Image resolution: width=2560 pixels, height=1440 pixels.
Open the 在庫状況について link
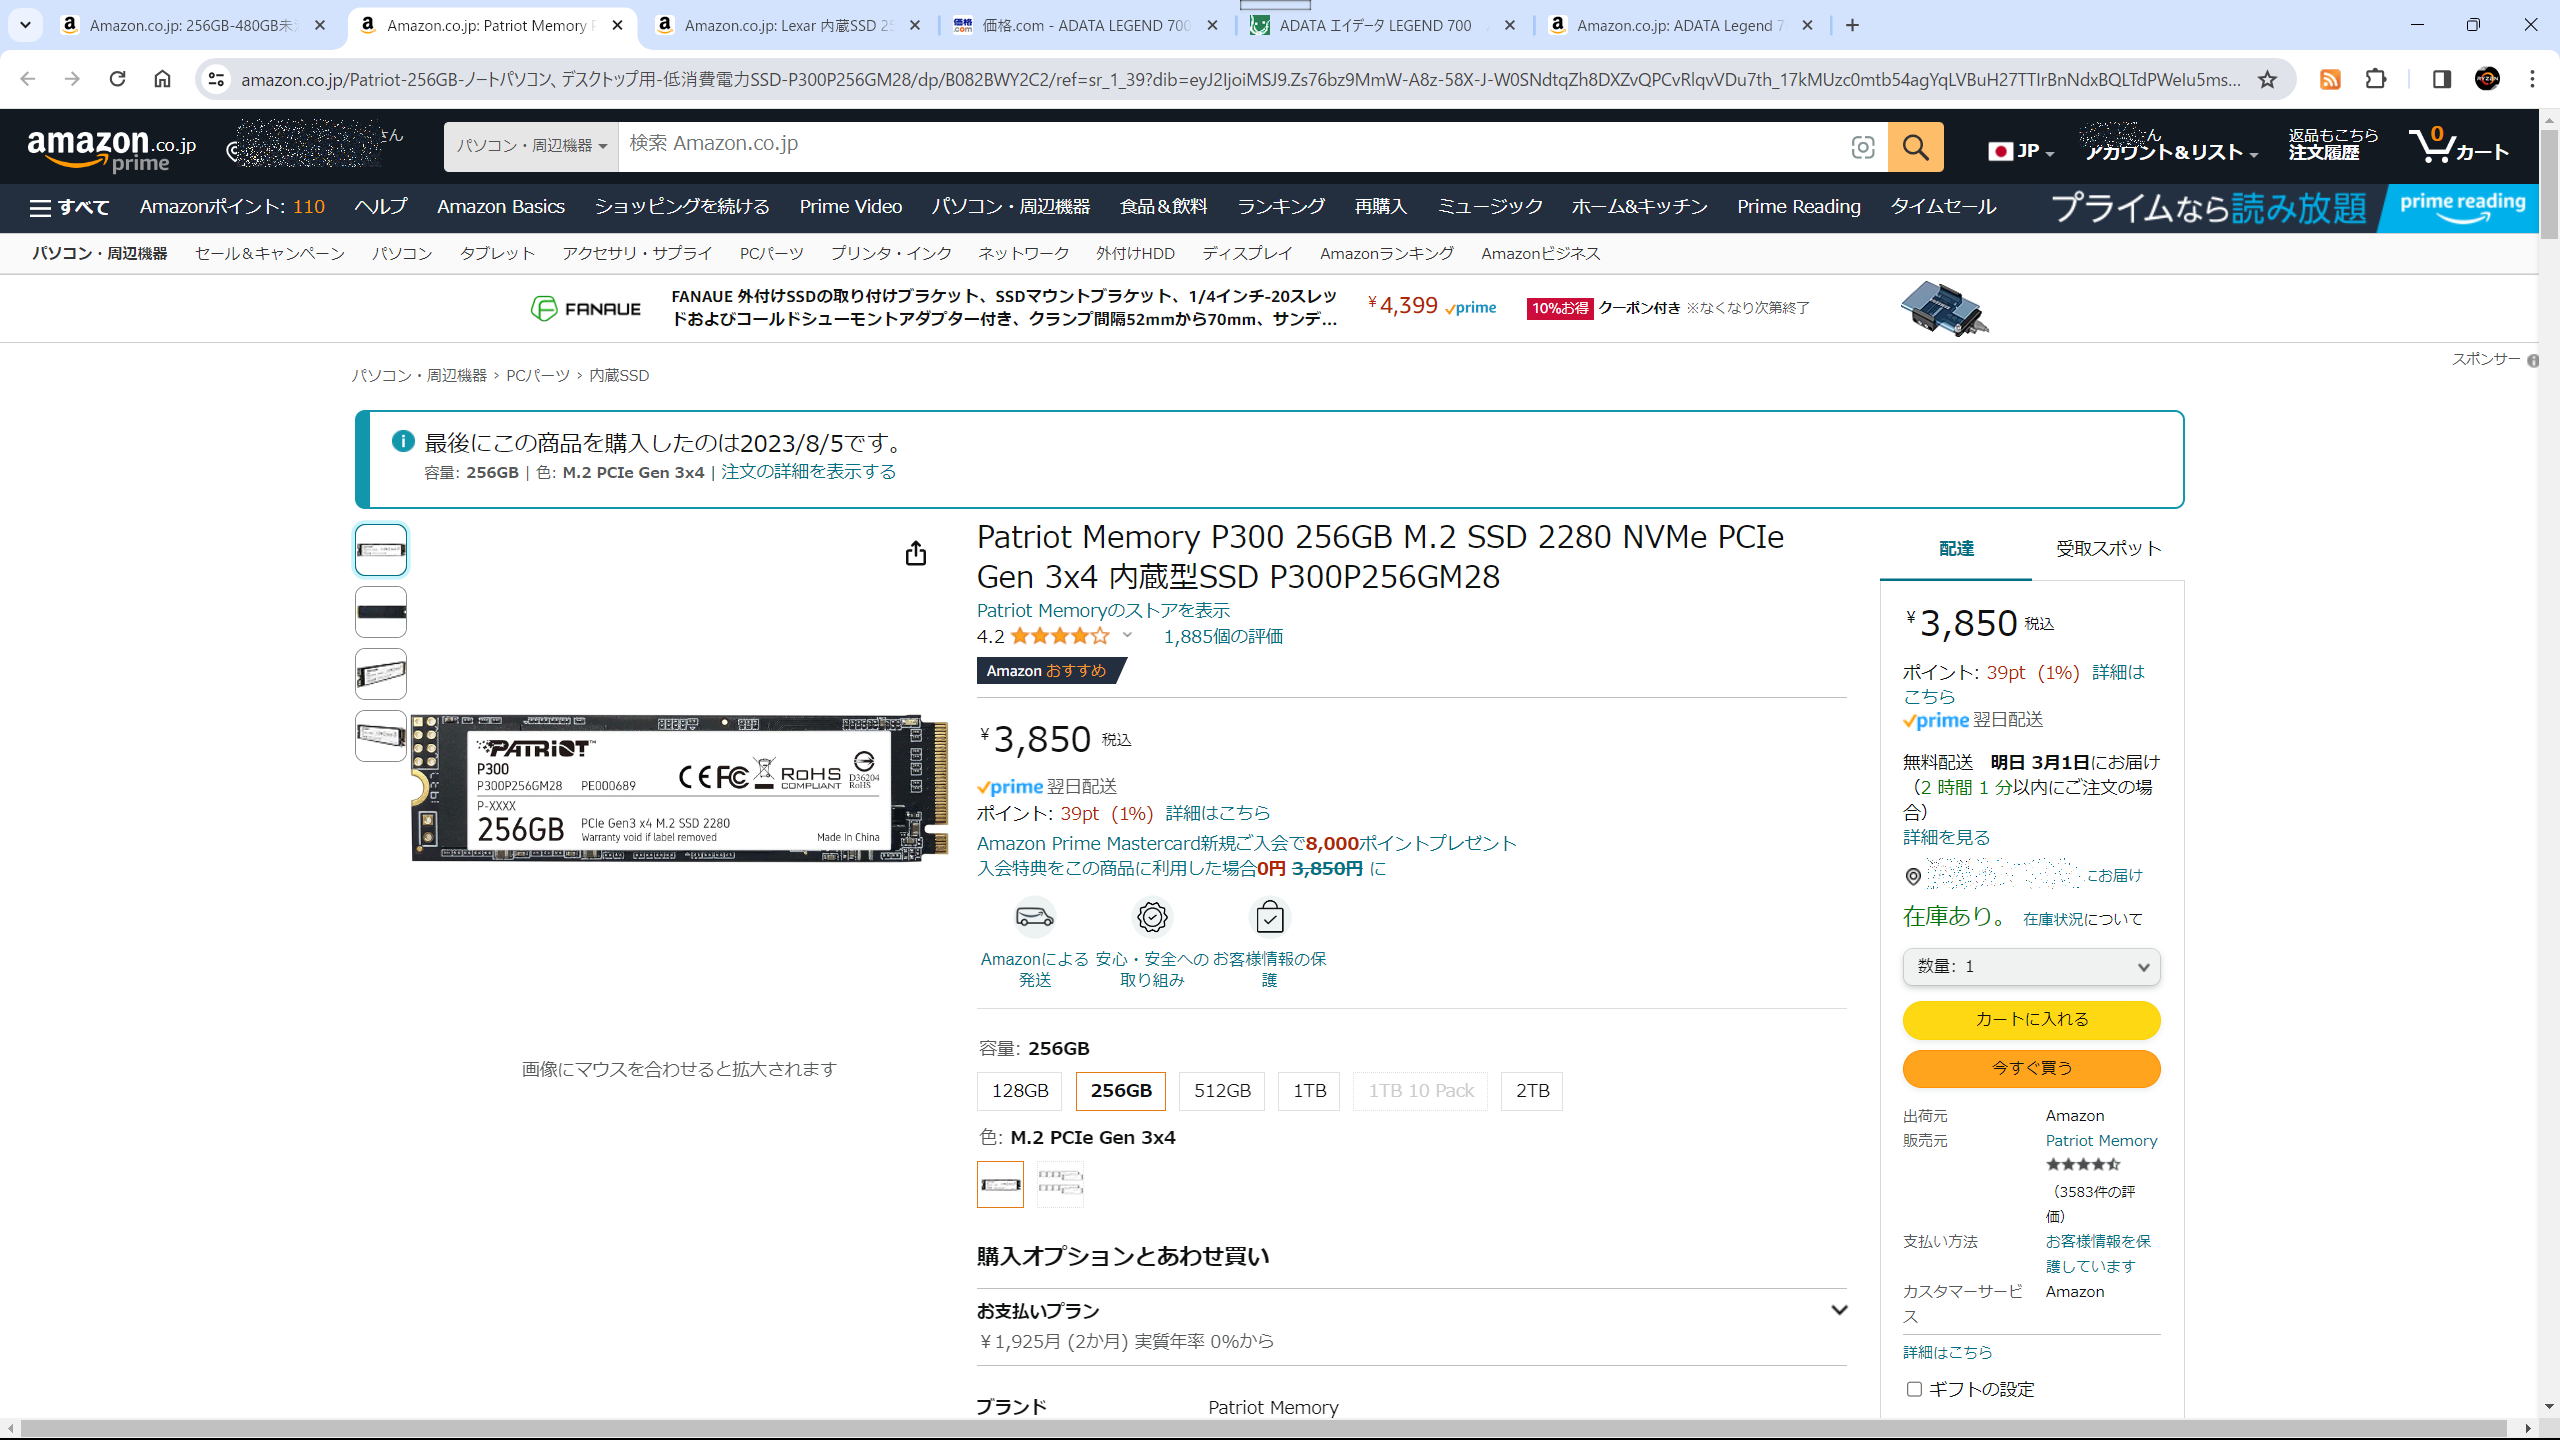pyautogui.click(x=2083, y=919)
